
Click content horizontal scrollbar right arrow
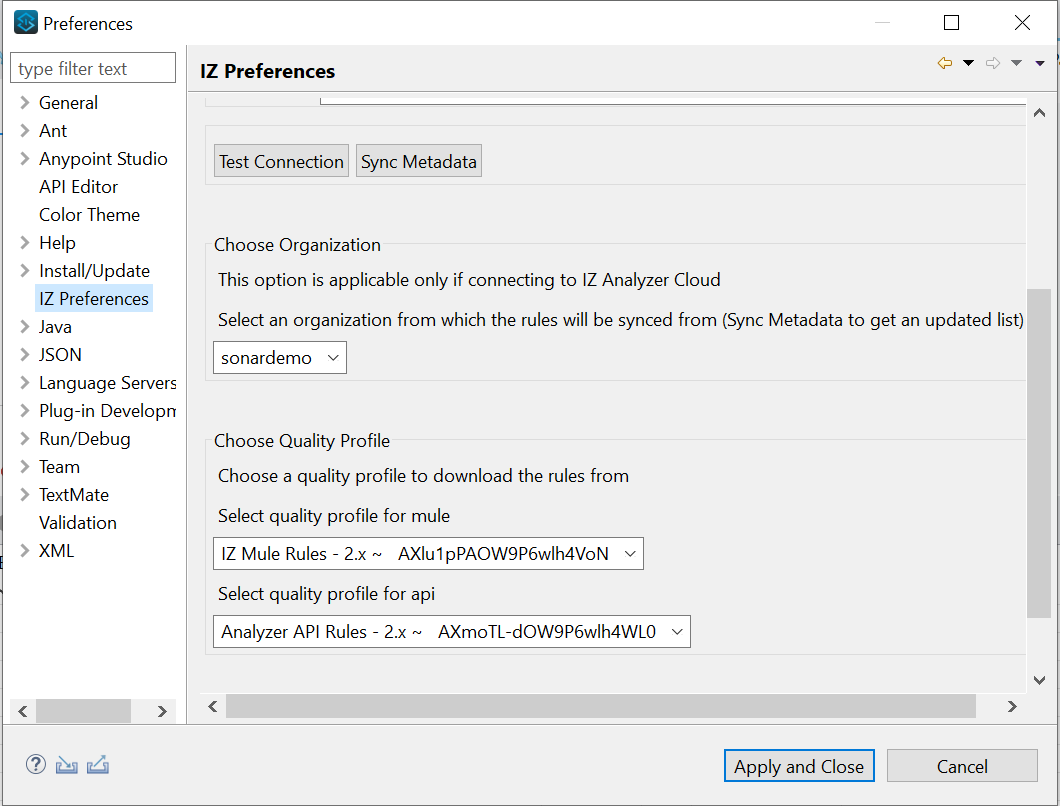pos(1012,706)
